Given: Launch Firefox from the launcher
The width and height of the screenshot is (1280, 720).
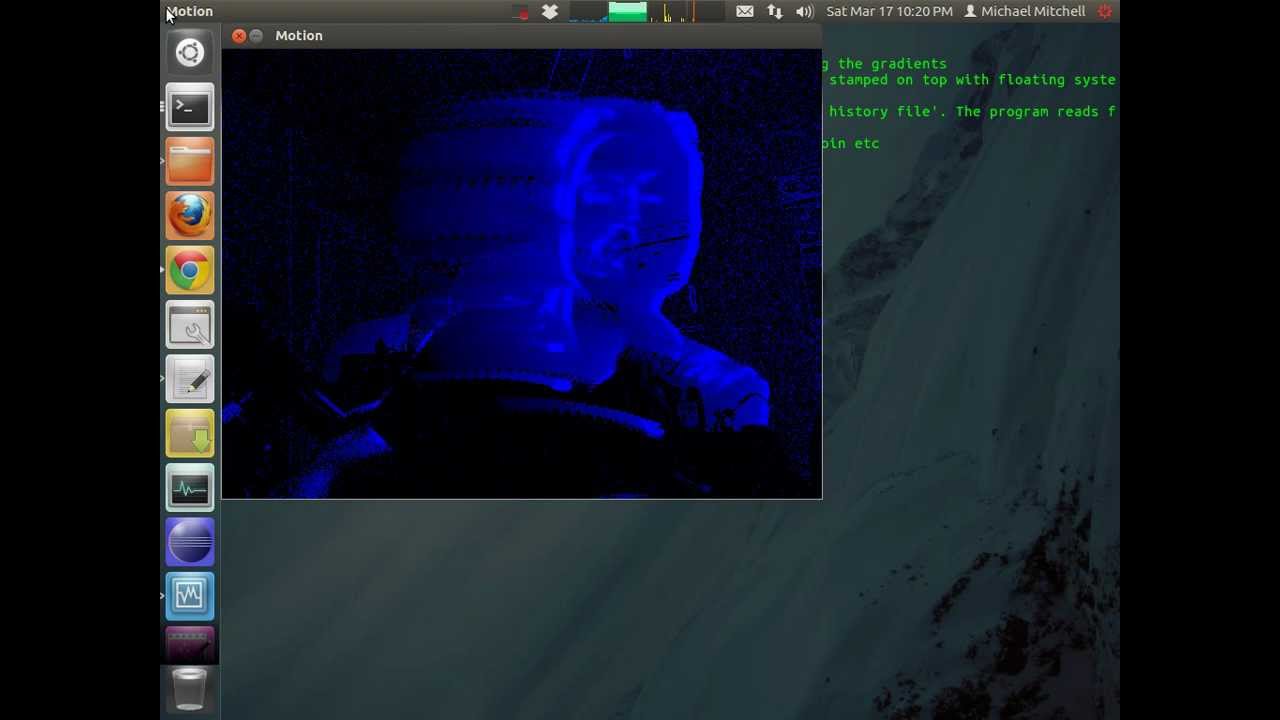Looking at the screenshot, I should tap(190, 216).
